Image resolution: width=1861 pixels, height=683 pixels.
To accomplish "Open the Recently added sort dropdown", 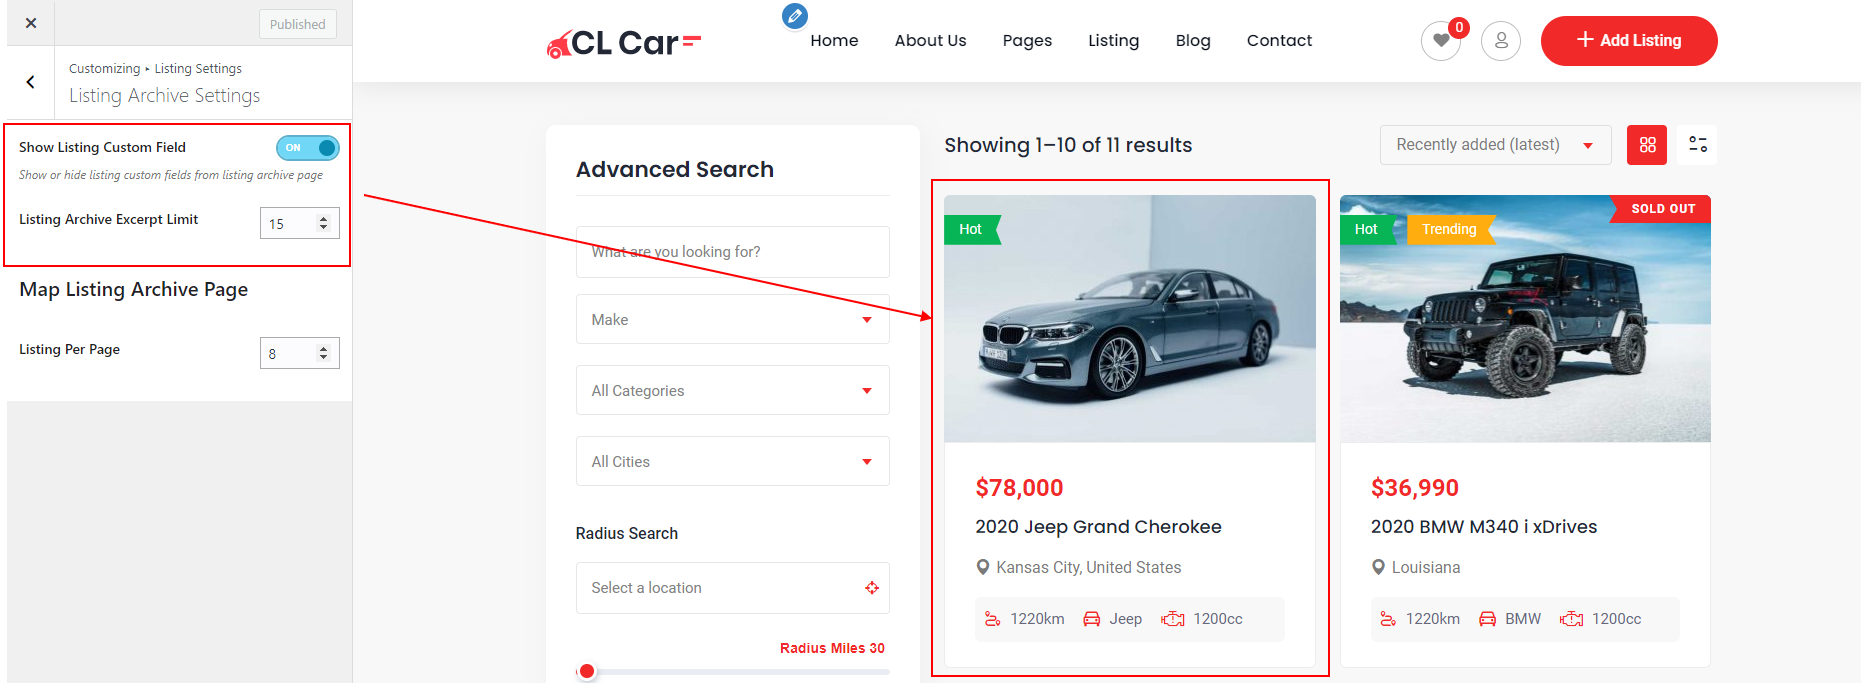I will tap(1495, 145).
